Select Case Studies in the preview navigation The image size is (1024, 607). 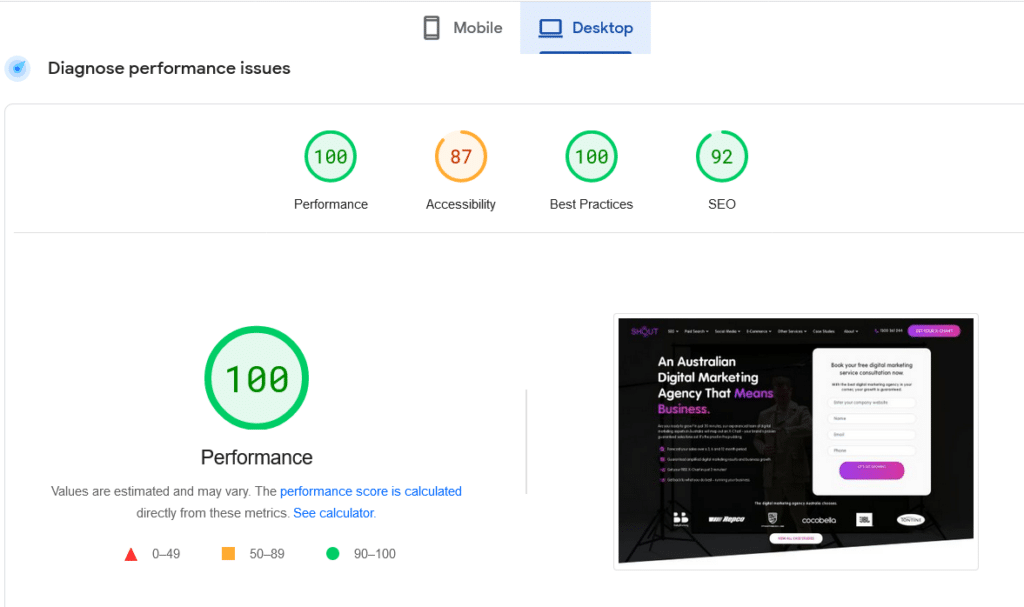point(824,329)
